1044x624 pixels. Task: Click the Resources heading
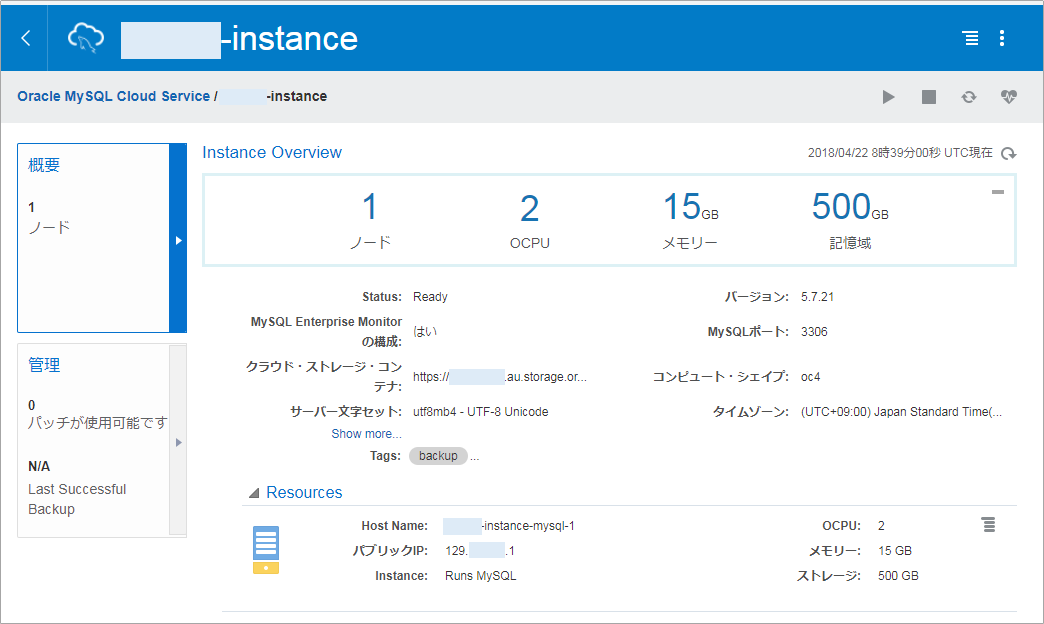tap(304, 492)
